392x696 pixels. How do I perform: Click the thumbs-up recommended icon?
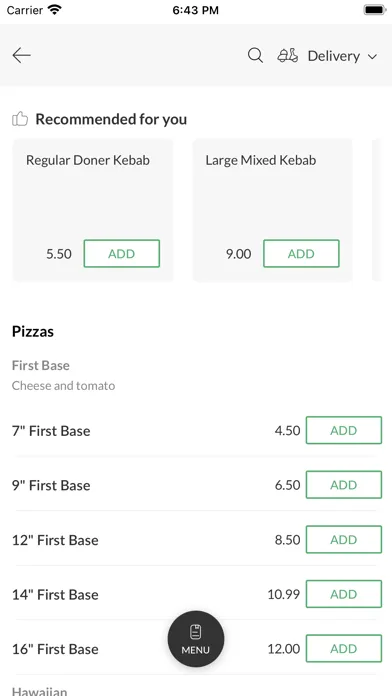pyautogui.click(x=20, y=119)
